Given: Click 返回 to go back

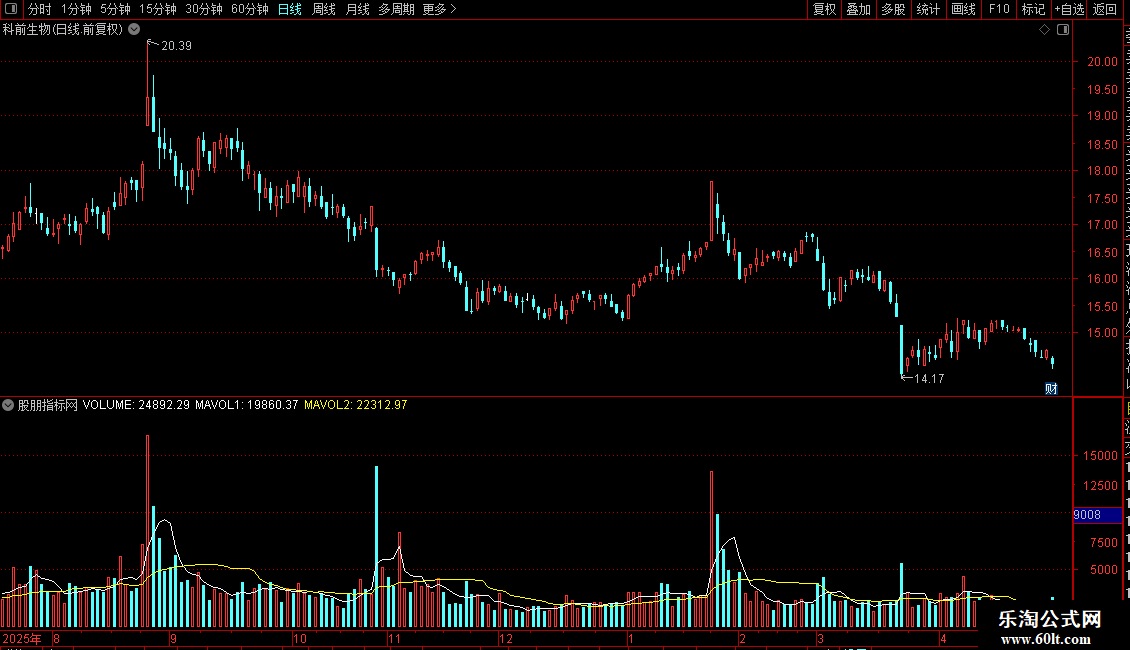Looking at the screenshot, I should pyautogui.click(x=1105, y=9).
